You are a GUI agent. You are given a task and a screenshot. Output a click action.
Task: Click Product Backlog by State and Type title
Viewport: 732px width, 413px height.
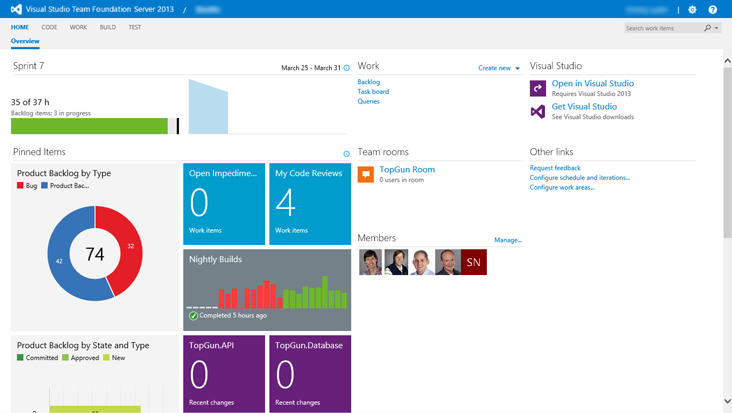click(x=83, y=345)
